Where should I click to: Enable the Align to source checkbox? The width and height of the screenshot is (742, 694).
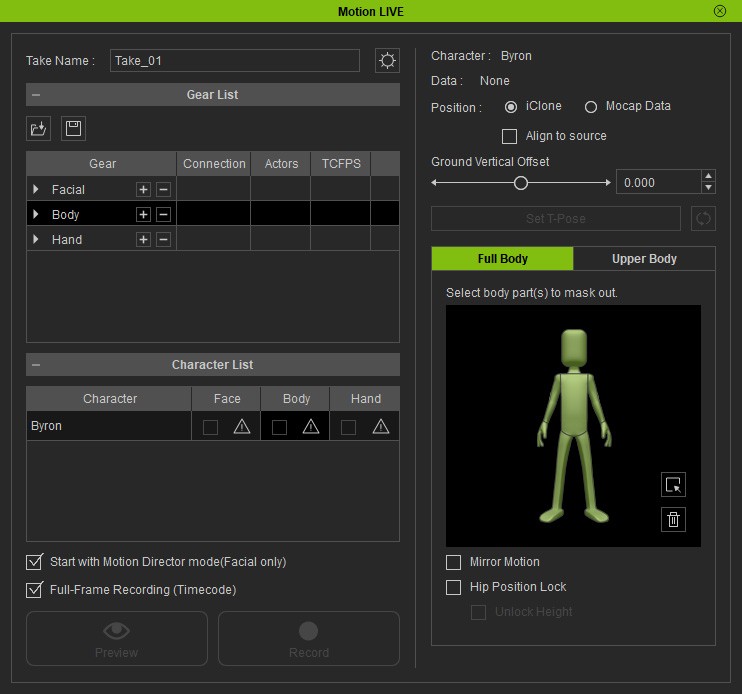[509, 136]
